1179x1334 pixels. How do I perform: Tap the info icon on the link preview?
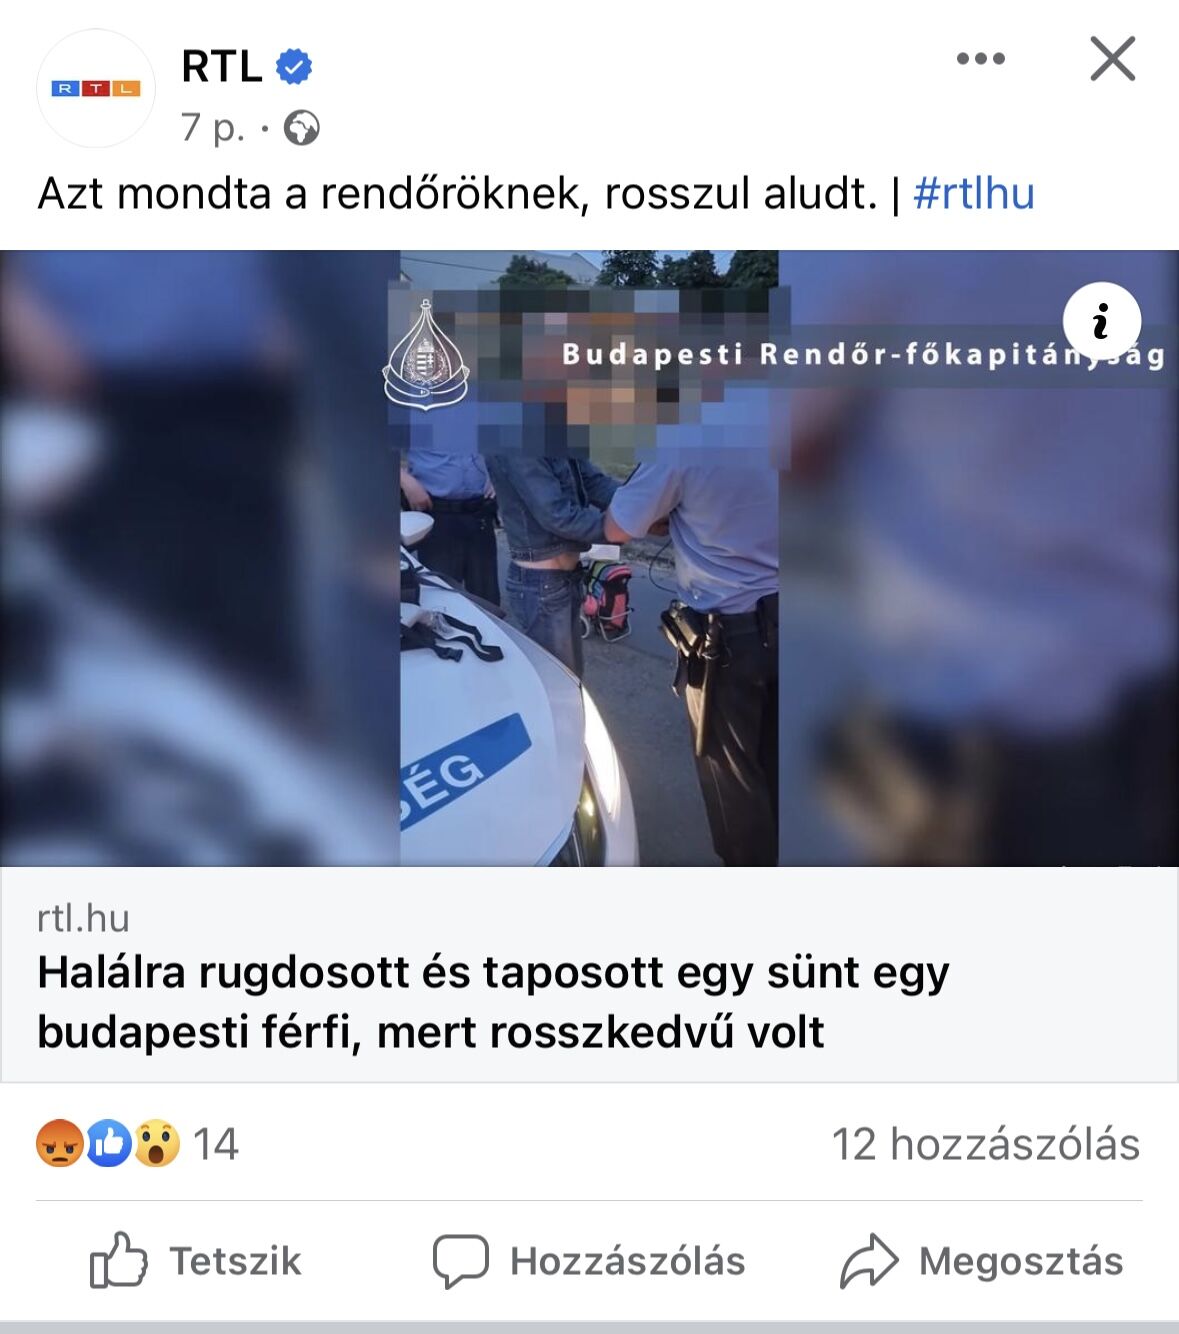tap(1102, 321)
